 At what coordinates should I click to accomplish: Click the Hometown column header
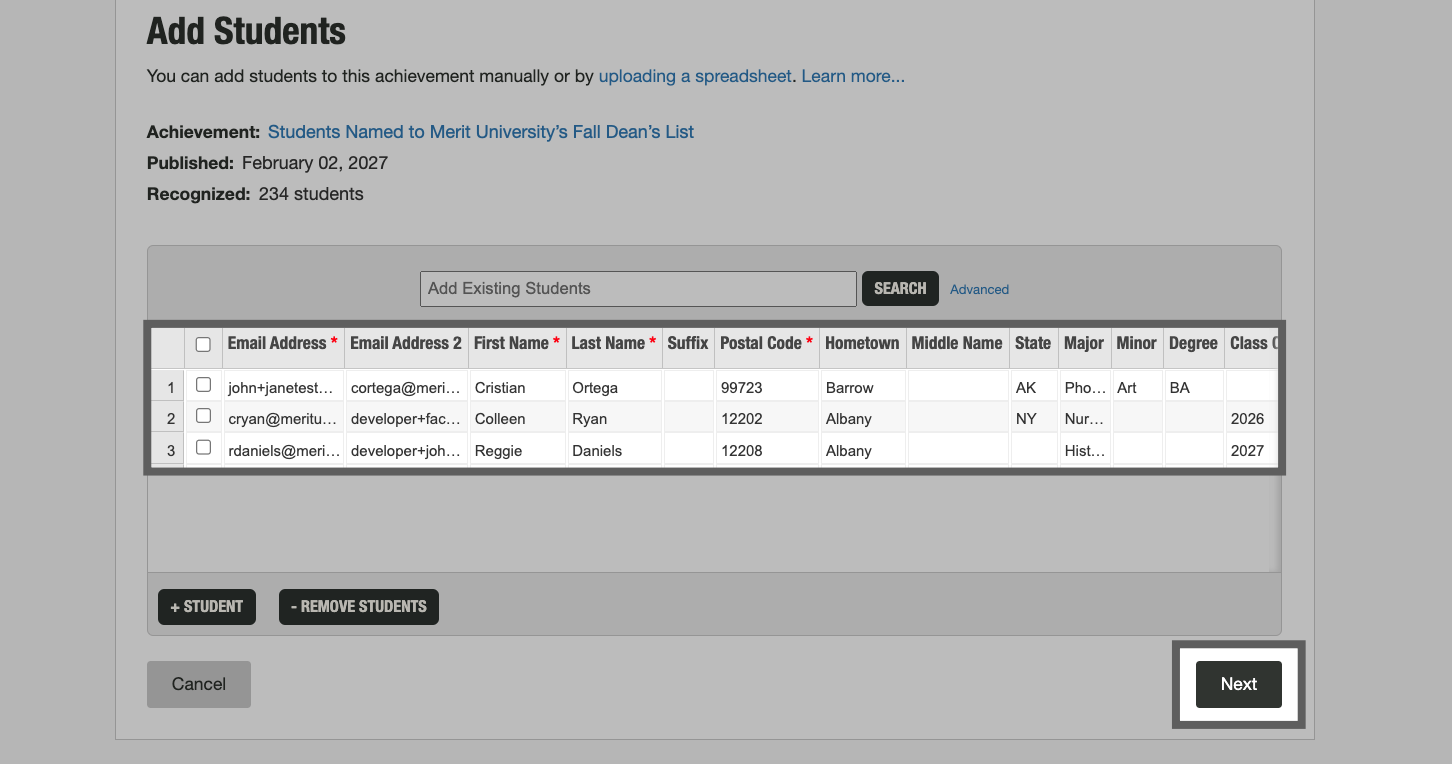pyautogui.click(x=862, y=344)
